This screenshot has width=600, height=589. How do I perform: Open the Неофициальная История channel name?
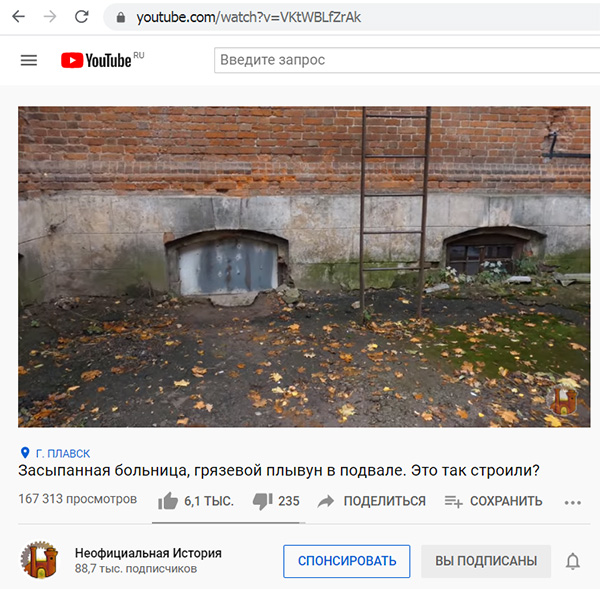pos(148,553)
